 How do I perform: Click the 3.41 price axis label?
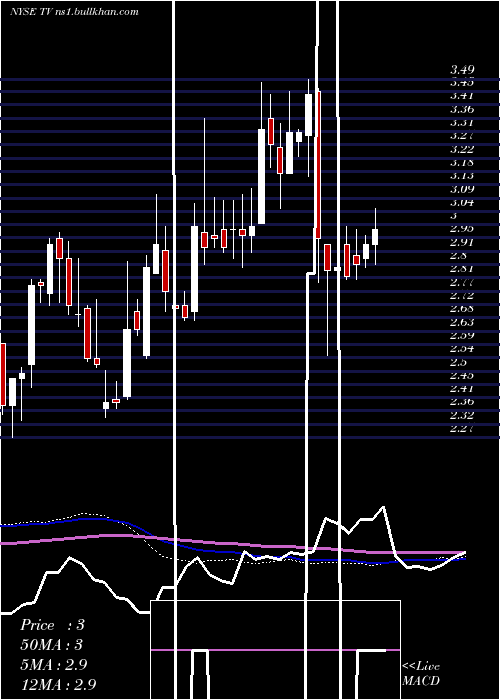coord(462,96)
